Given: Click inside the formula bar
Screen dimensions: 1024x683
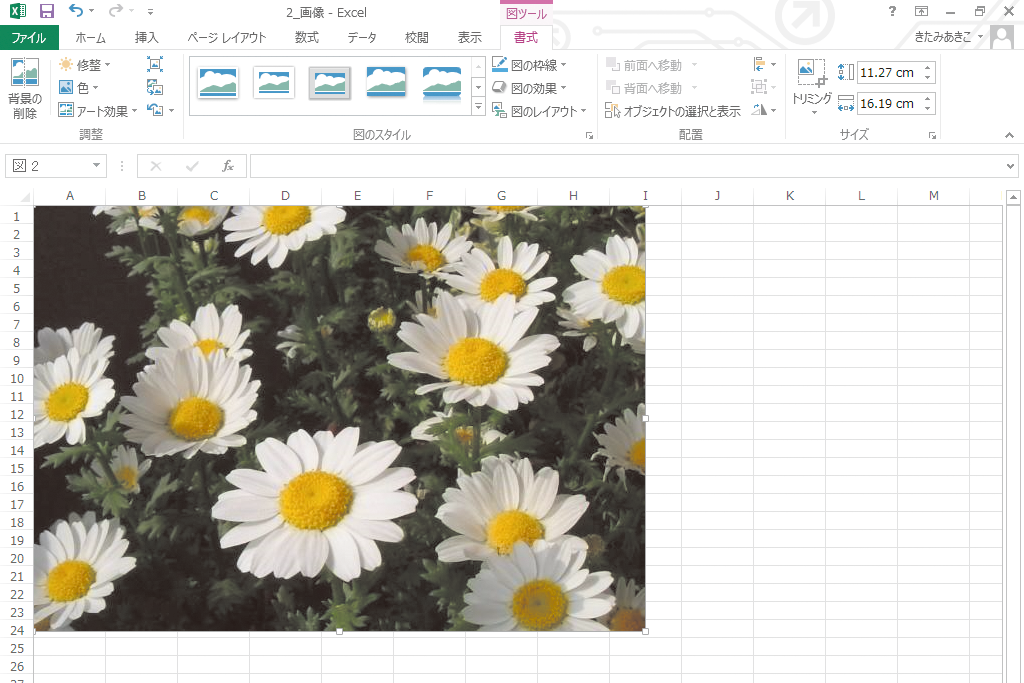Looking at the screenshot, I should coord(626,166).
